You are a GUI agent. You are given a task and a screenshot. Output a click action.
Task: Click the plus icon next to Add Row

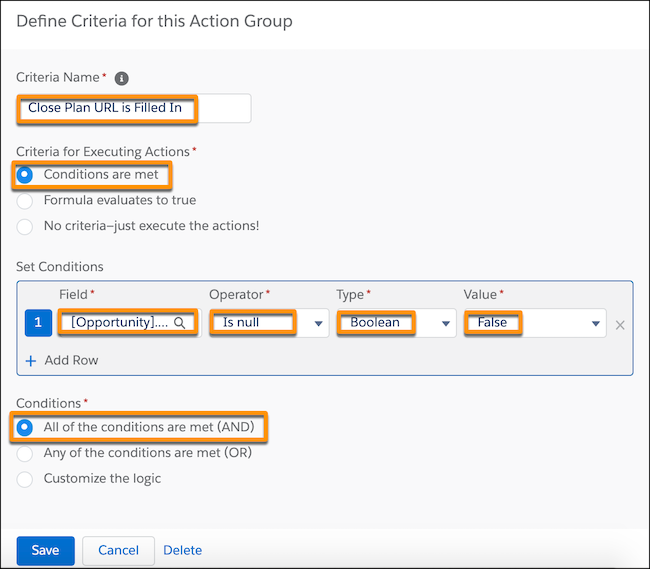[x=31, y=361]
